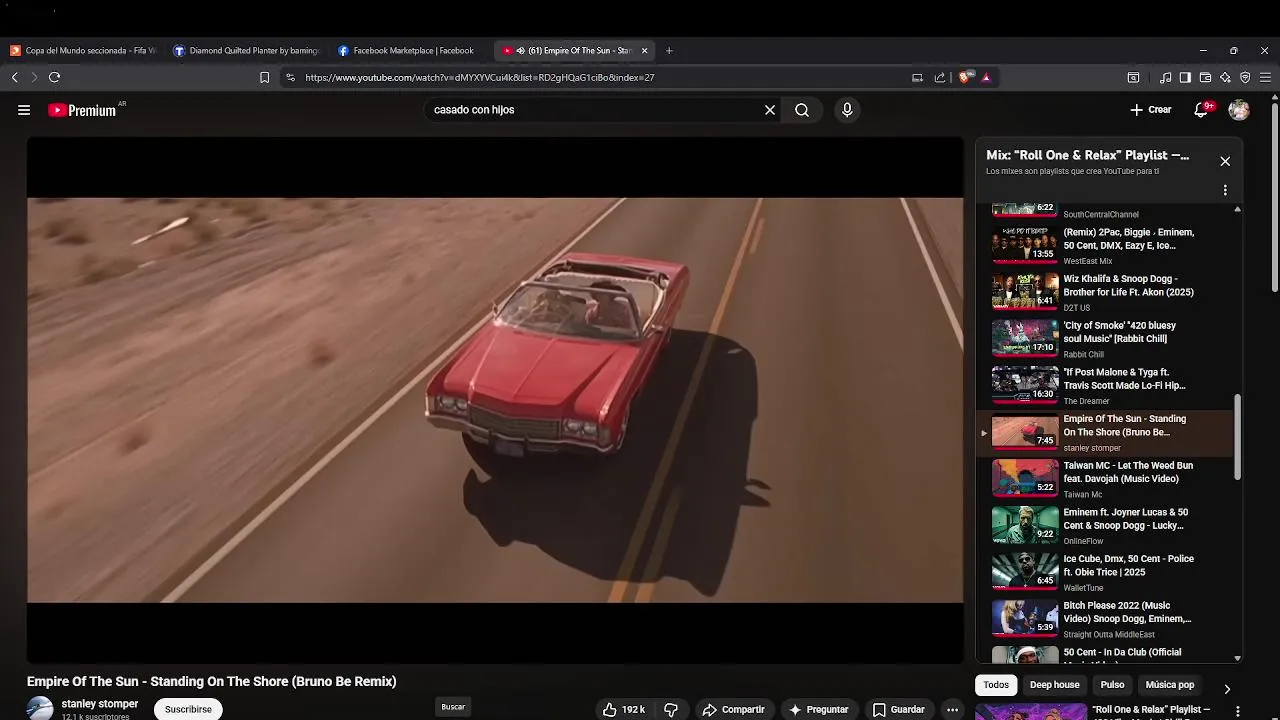1280x720 pixels.
Task: Open a new browser tab
Action: click(x=669, y=50)
